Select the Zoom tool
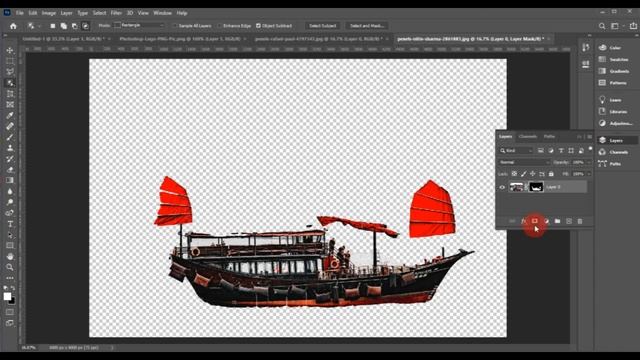Image resolution: width=640 pixels, height=360 pixels. coord(10,267)
